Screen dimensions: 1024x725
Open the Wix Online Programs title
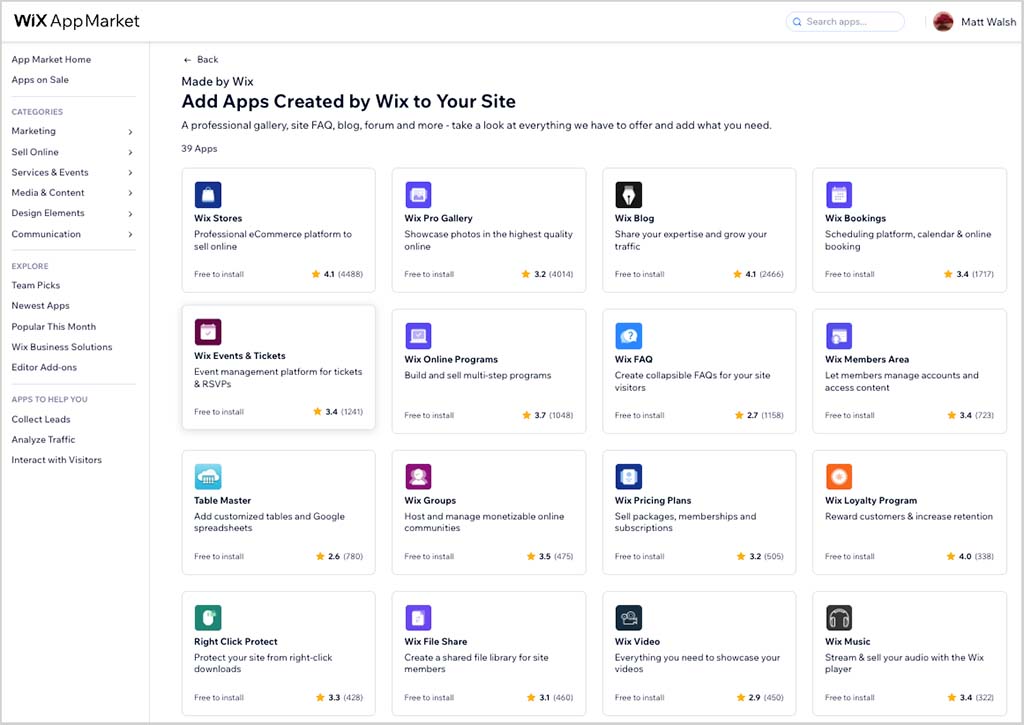click(451, 359)
